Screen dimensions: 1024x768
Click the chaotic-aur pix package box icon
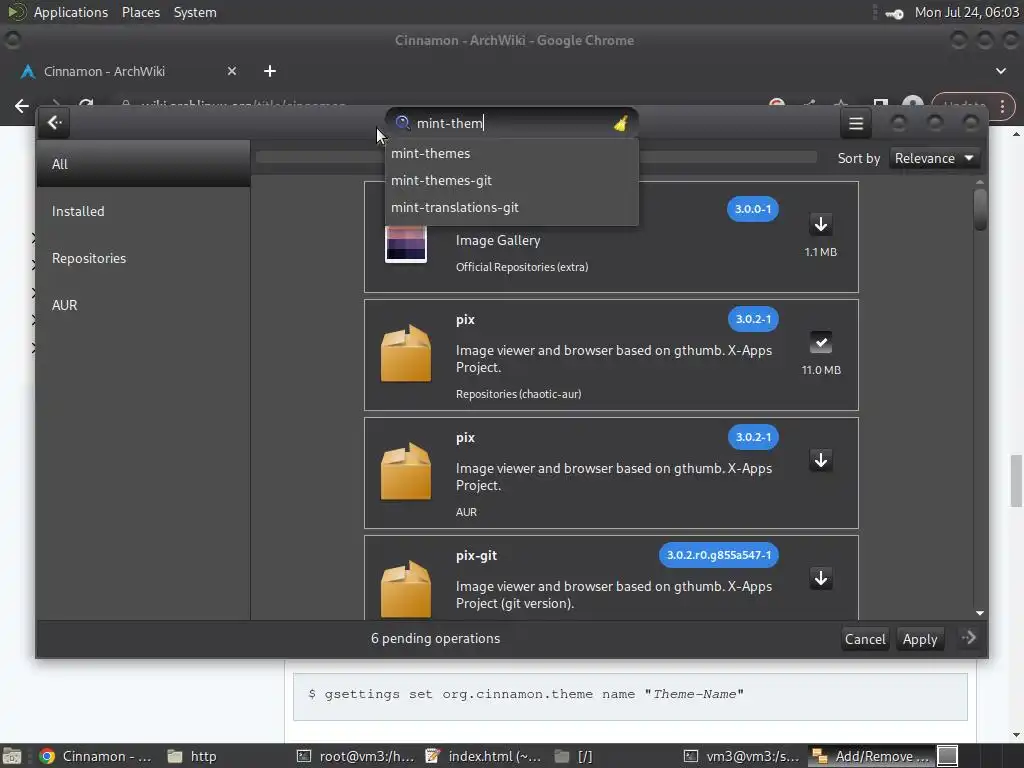point(406,353)
